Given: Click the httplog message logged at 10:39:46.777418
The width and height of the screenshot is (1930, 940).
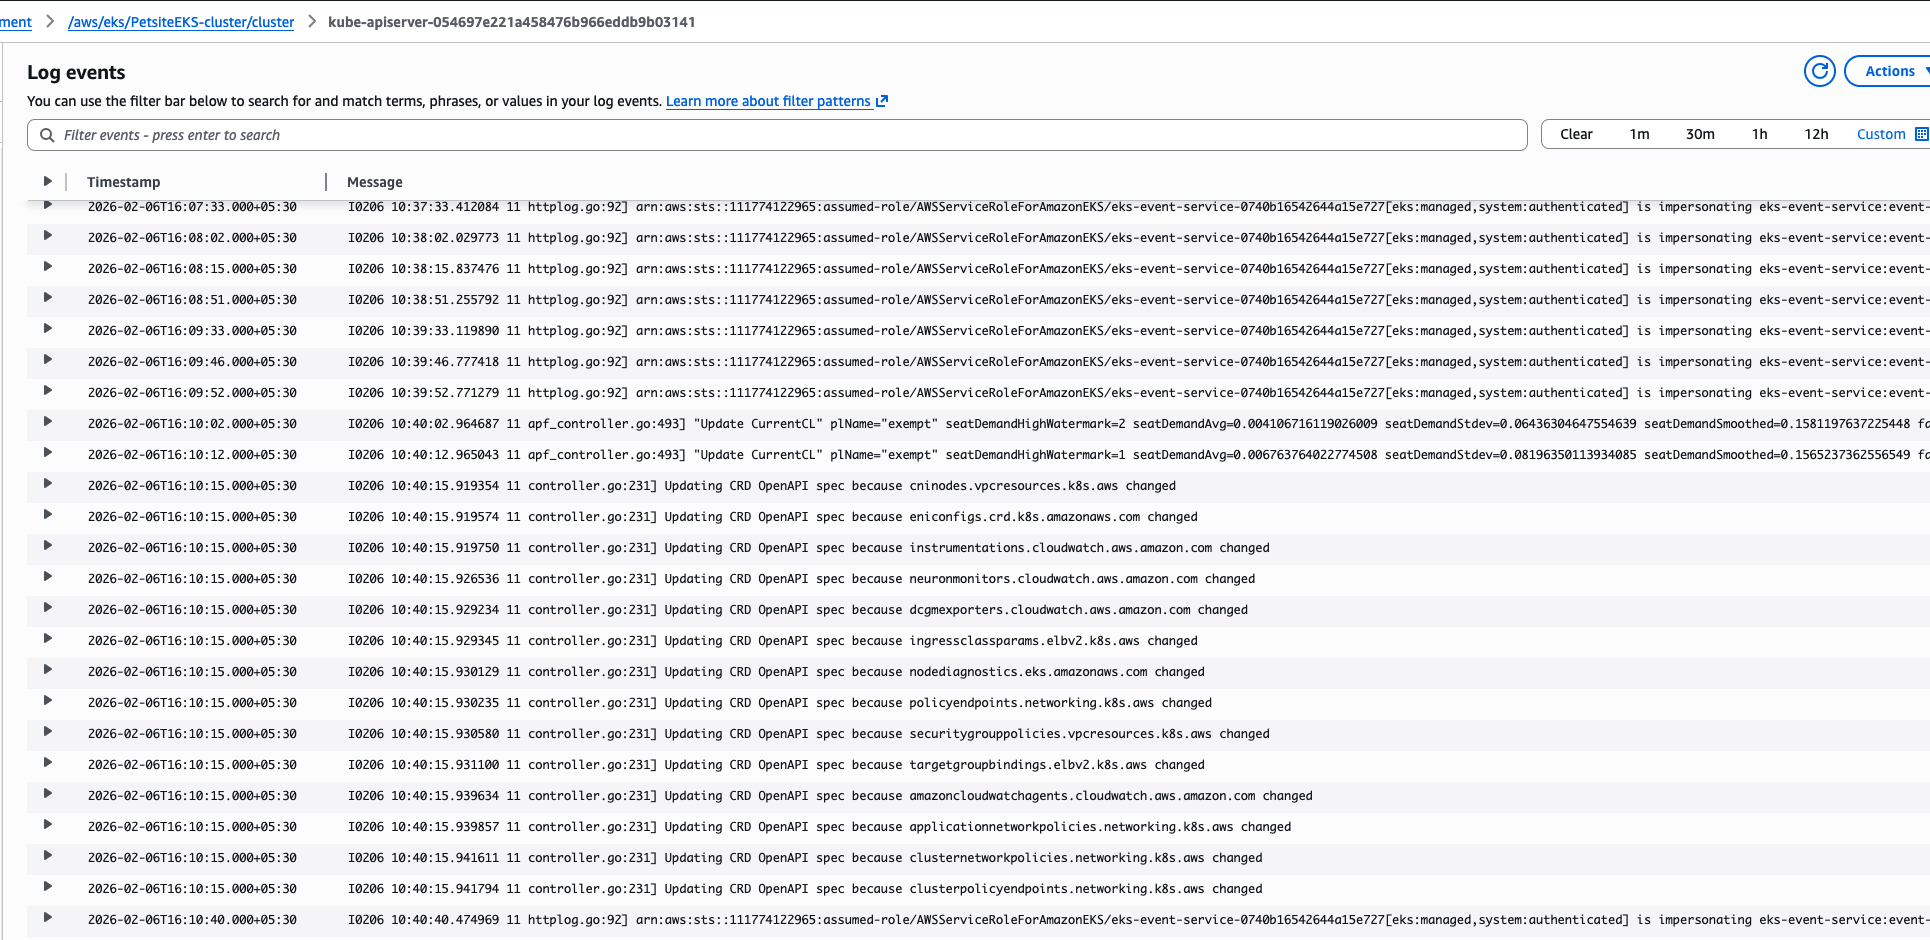Looking at the screenshot, I should pos(1138,362).
